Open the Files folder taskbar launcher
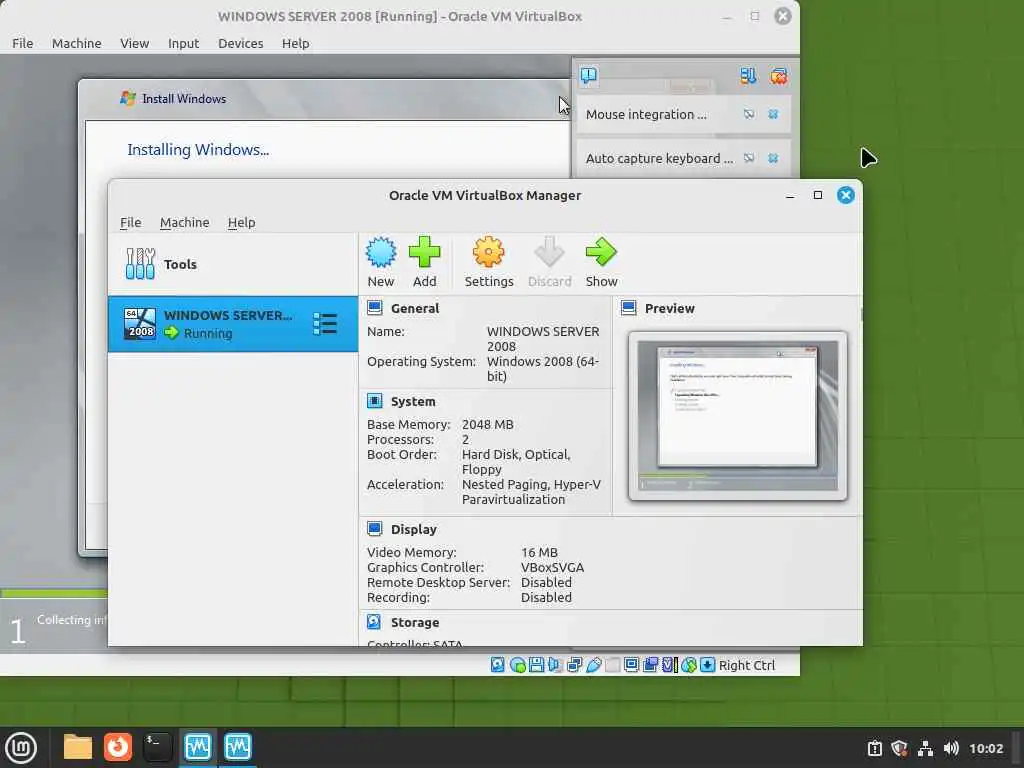1024x768 pixels. click(x=78, y=747)
